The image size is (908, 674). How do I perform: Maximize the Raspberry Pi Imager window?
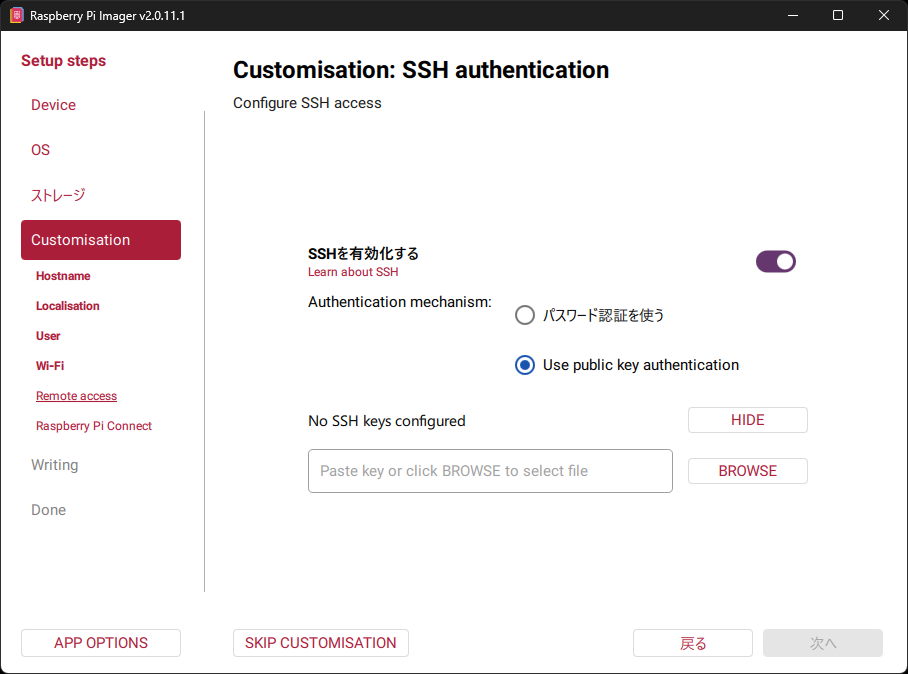(x=838, y=15)
